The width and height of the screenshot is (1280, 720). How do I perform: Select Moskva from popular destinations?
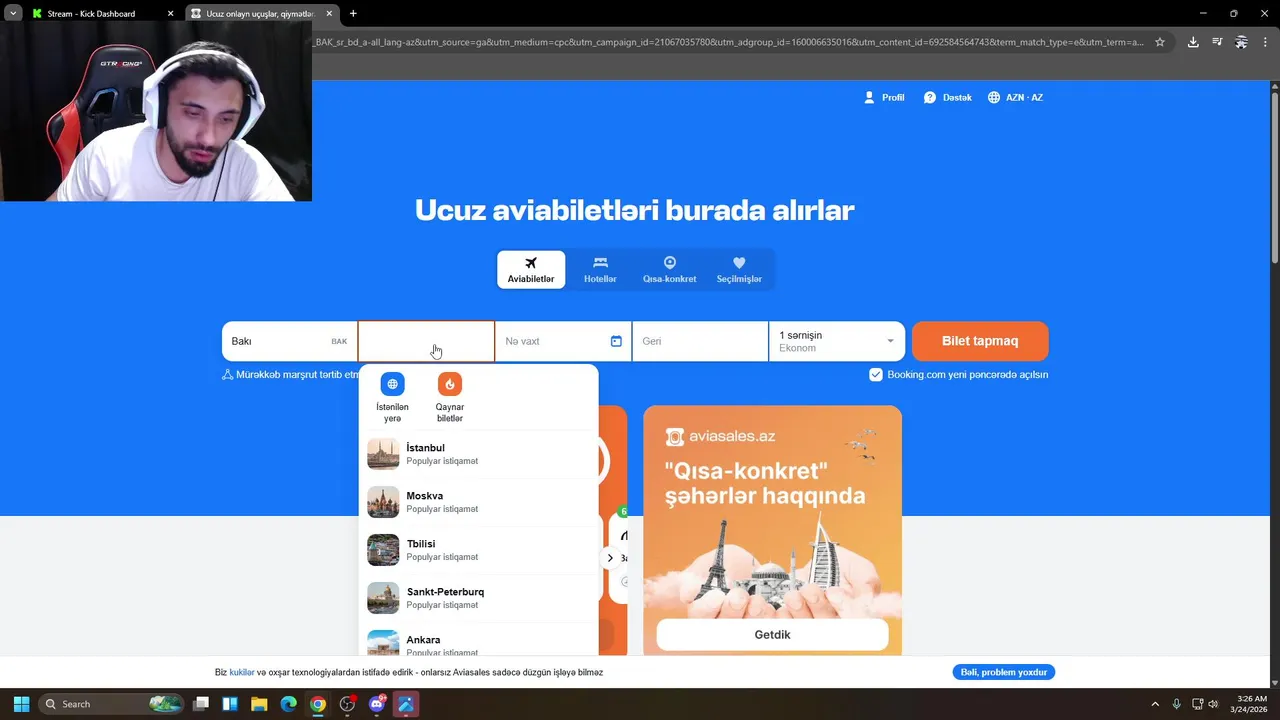point(478,502)
